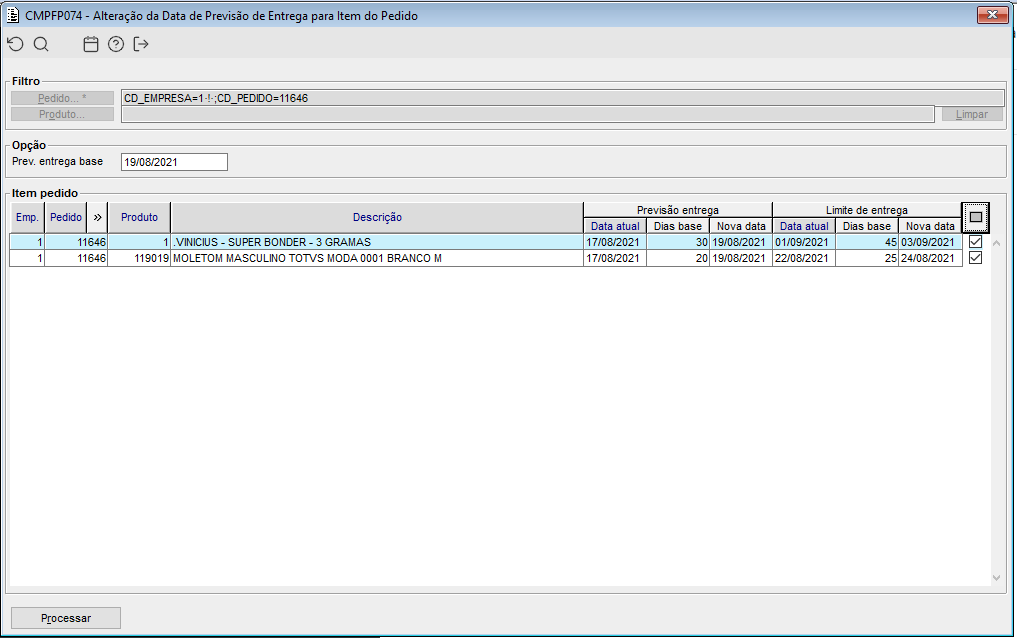Expand the » column header button
This screenshot has height=638, width=1017.
(97, 217)
